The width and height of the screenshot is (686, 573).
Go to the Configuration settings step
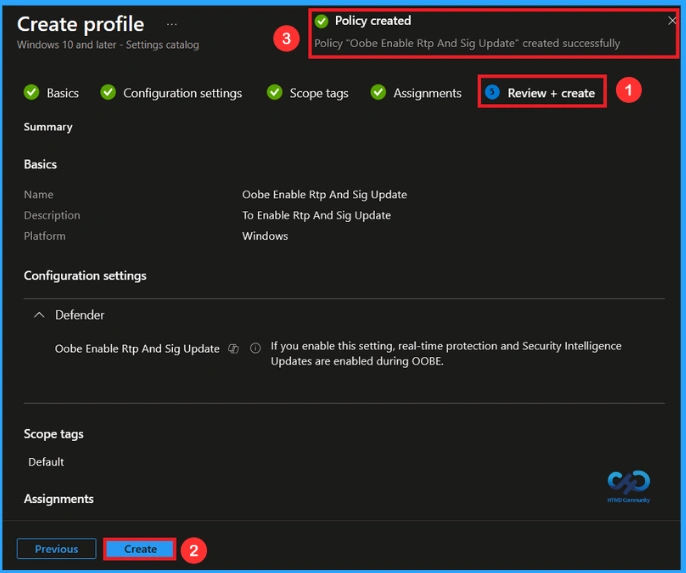182,93
